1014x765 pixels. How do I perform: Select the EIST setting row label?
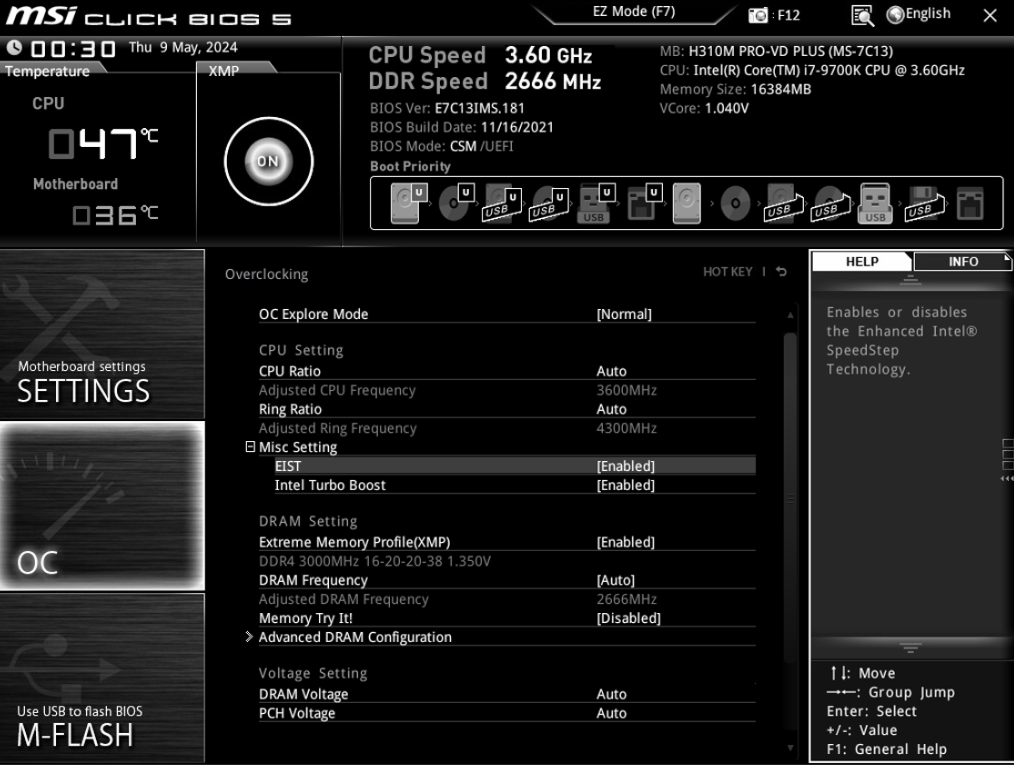point(288,466)
